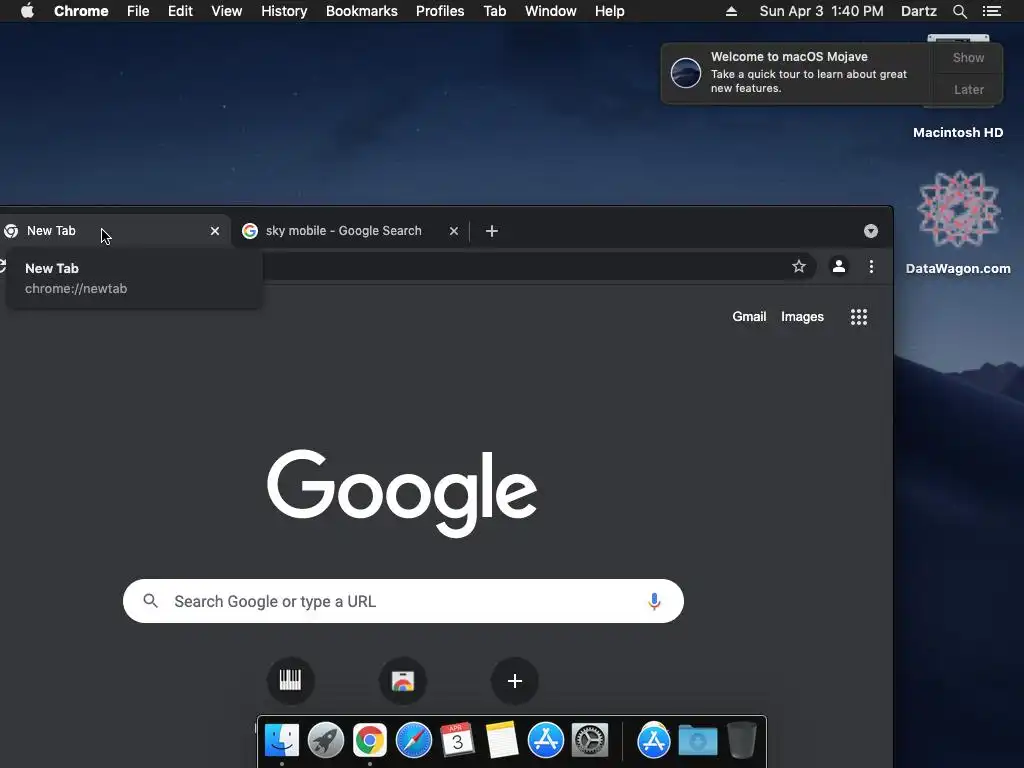Click the Dartz user name in menu bar

918,11
